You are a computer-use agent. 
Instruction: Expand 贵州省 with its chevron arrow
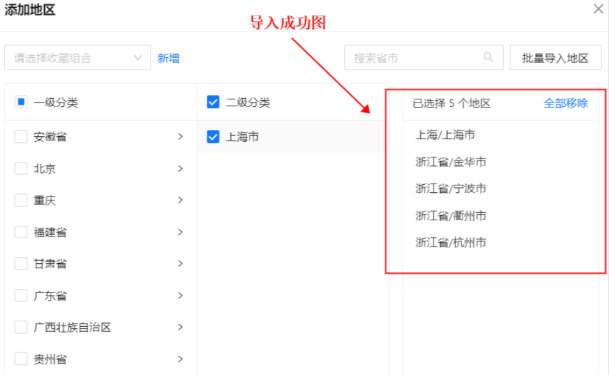pyautogui.click(x=180, y=359)
